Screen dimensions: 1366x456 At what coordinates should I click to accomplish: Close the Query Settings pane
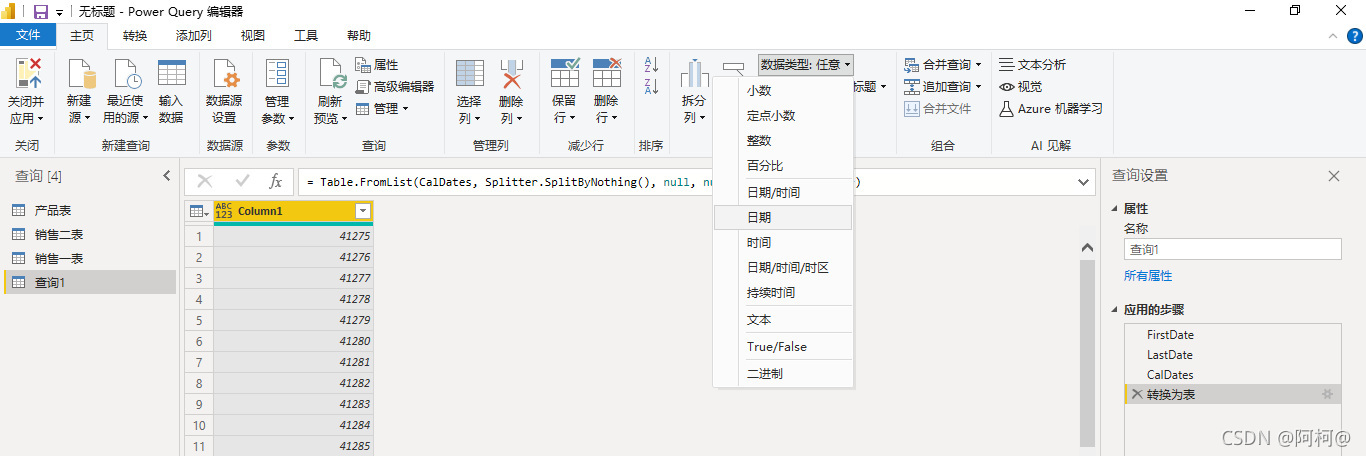(x=1334, y=176)
